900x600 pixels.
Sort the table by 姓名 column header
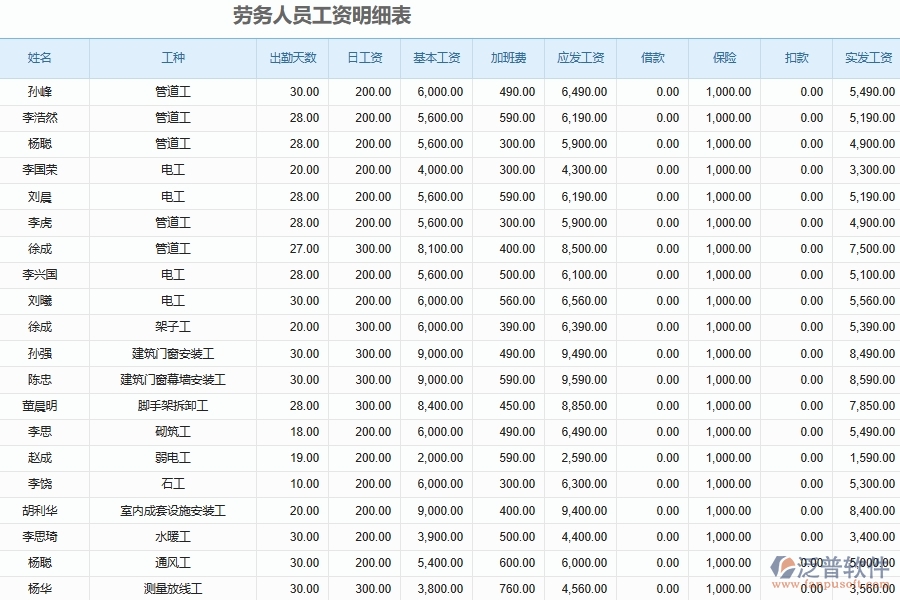pos(41,58)
